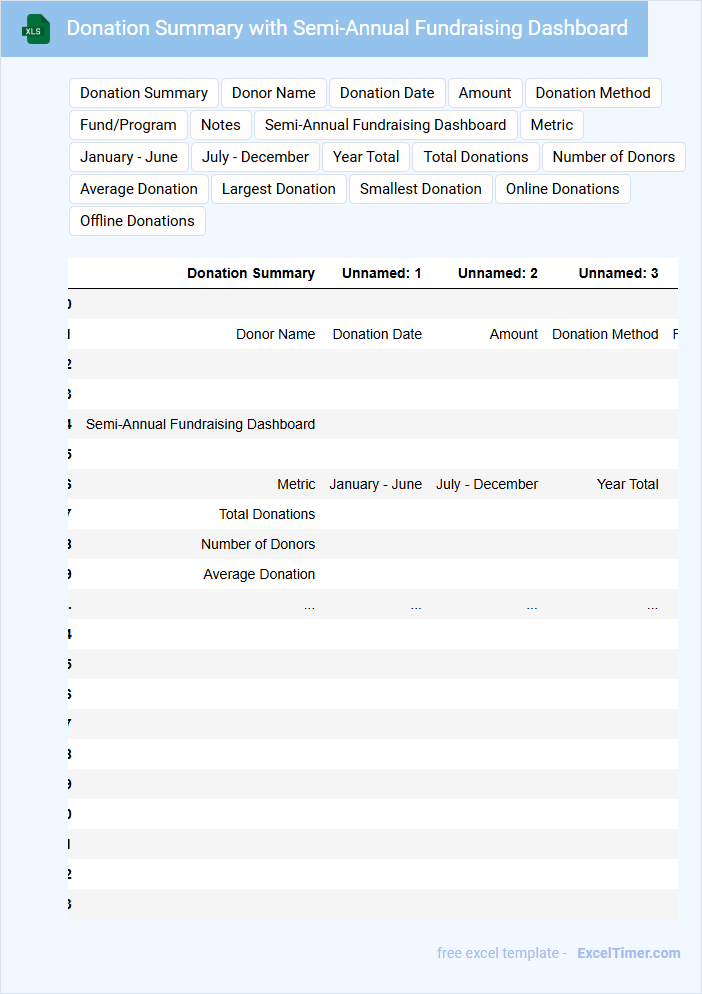Select the Donation Date tag
This screenshot has height=994, width=702.
(x=387, y=93)
